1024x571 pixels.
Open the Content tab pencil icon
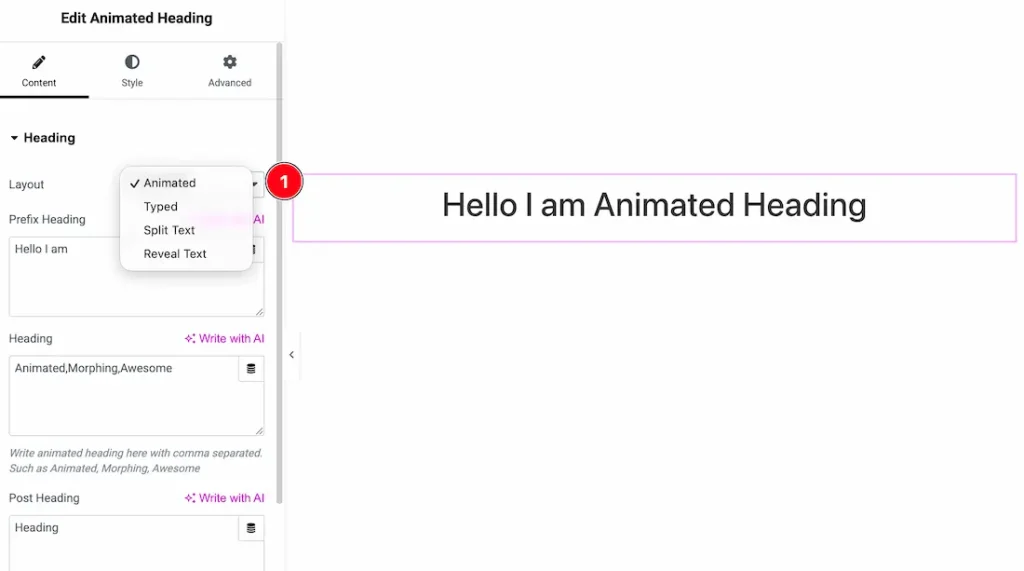[x=39, y=62]
